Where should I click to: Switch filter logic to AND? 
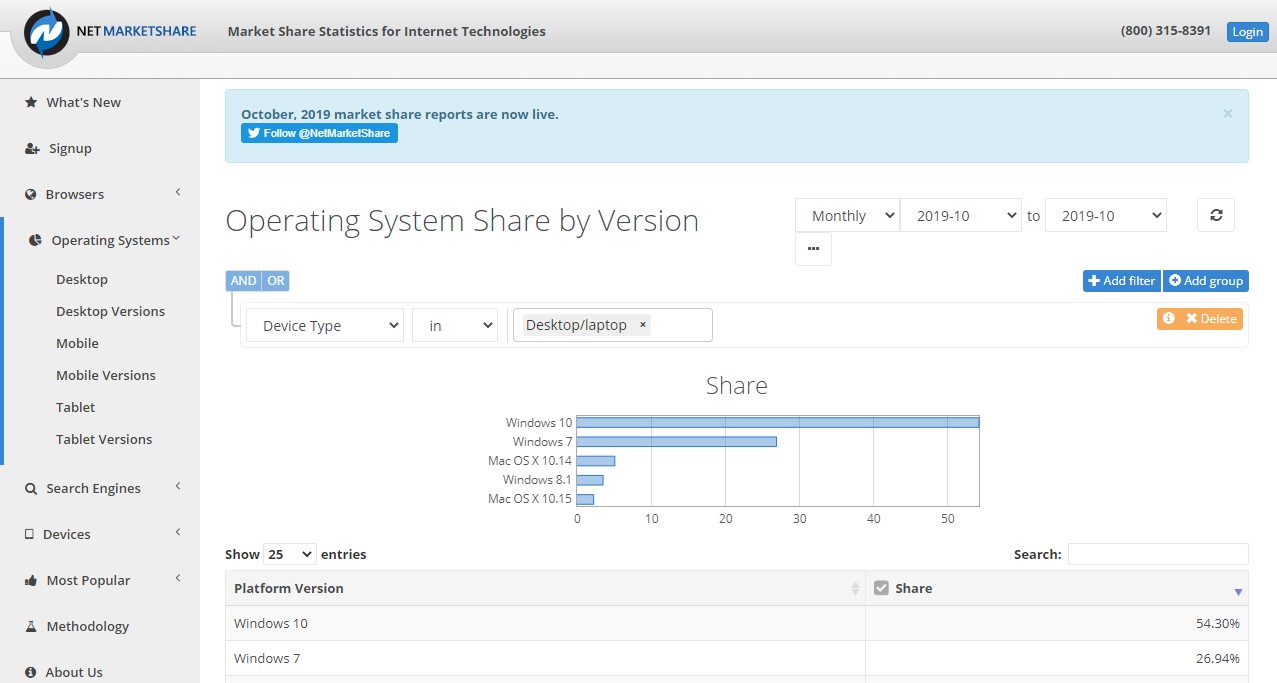click(244, 281)
